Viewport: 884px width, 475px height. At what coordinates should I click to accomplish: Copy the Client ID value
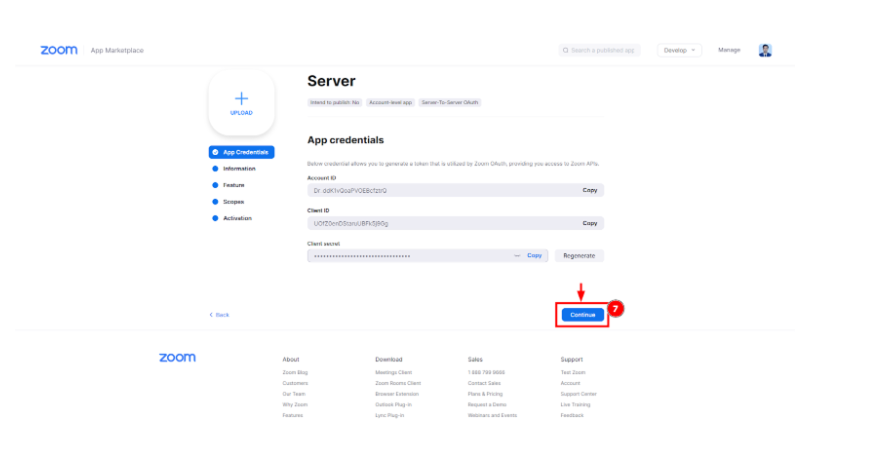pos(589,223)
